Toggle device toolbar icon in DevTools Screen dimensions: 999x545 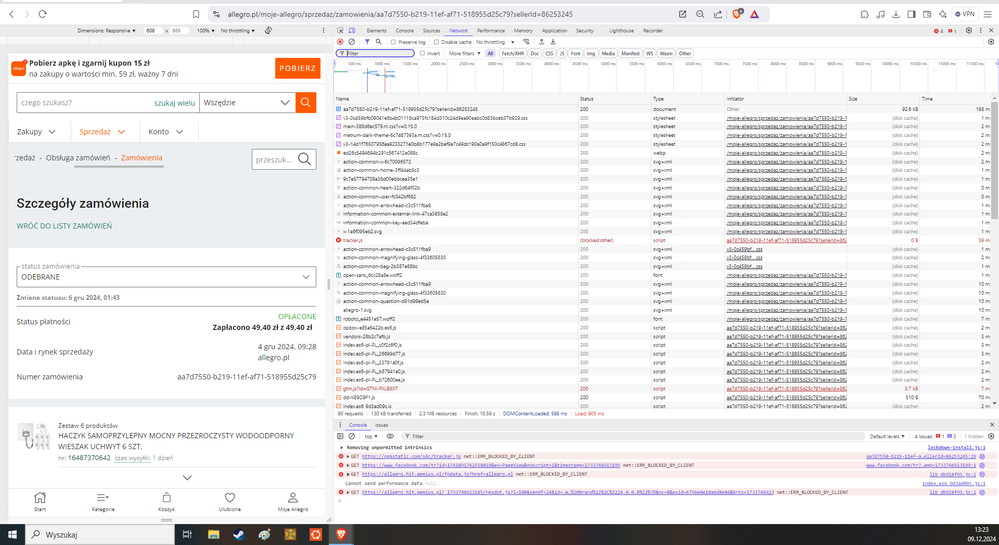click(352, 31)
